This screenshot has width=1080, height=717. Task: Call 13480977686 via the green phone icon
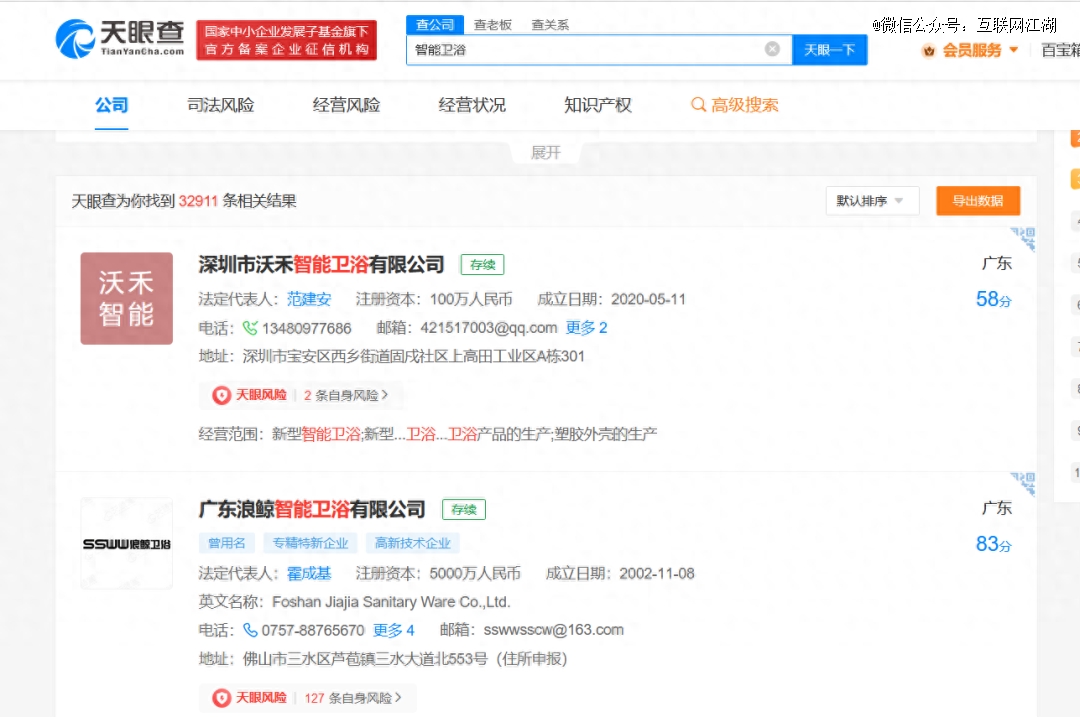pyautogui.click(x=250, y=328)
